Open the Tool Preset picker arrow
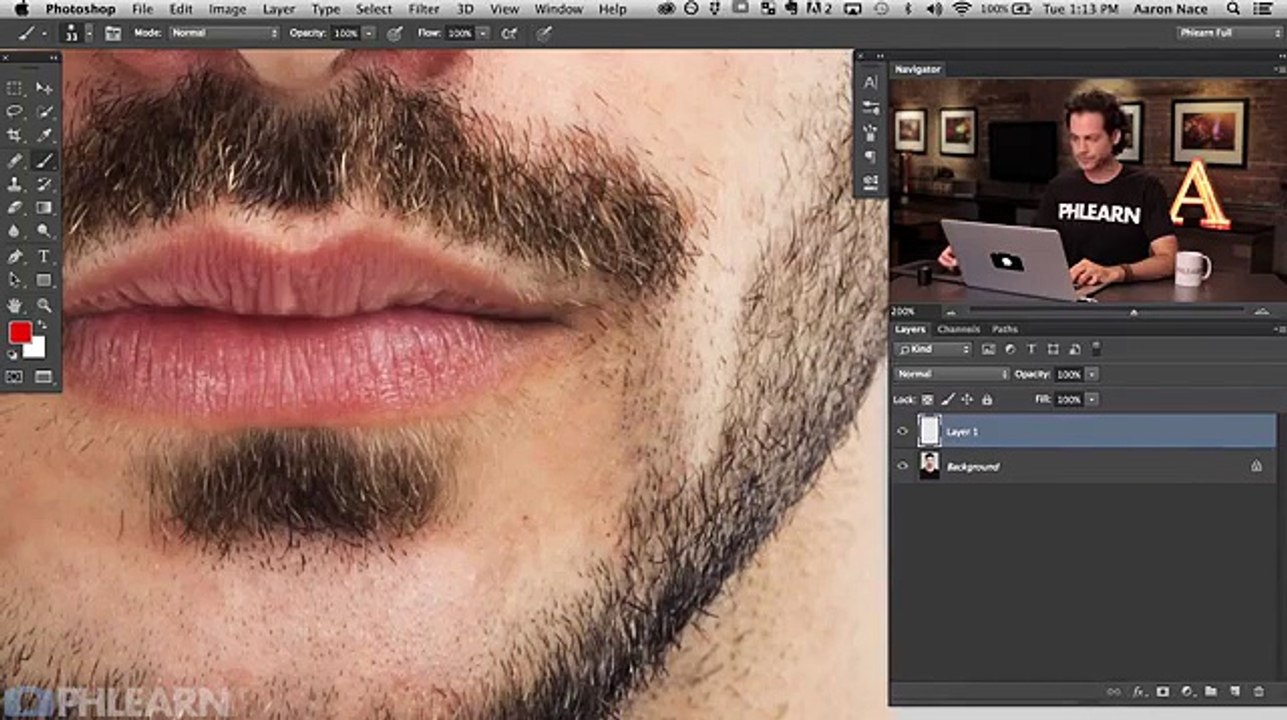The width and height of the screenshot is (1287, 720). click(44, 33)
